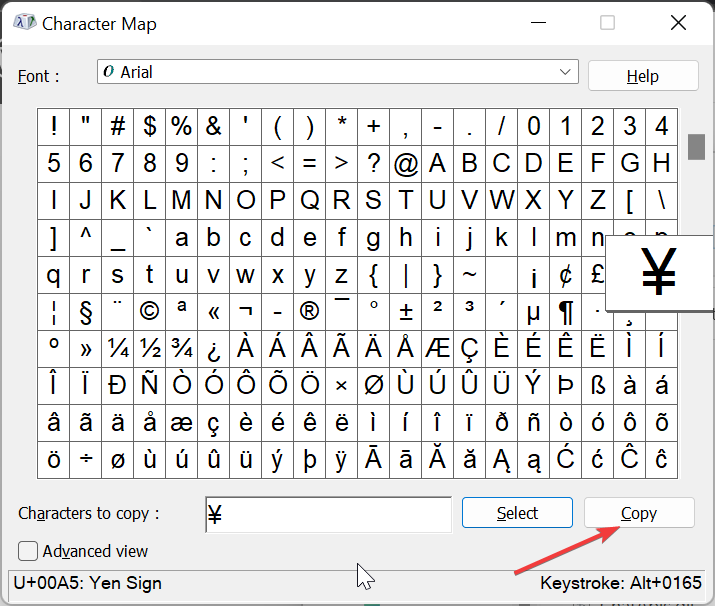715x606 pixels.
Task: Select the three quarters ¾ fraction
Action: coord(181,349)
